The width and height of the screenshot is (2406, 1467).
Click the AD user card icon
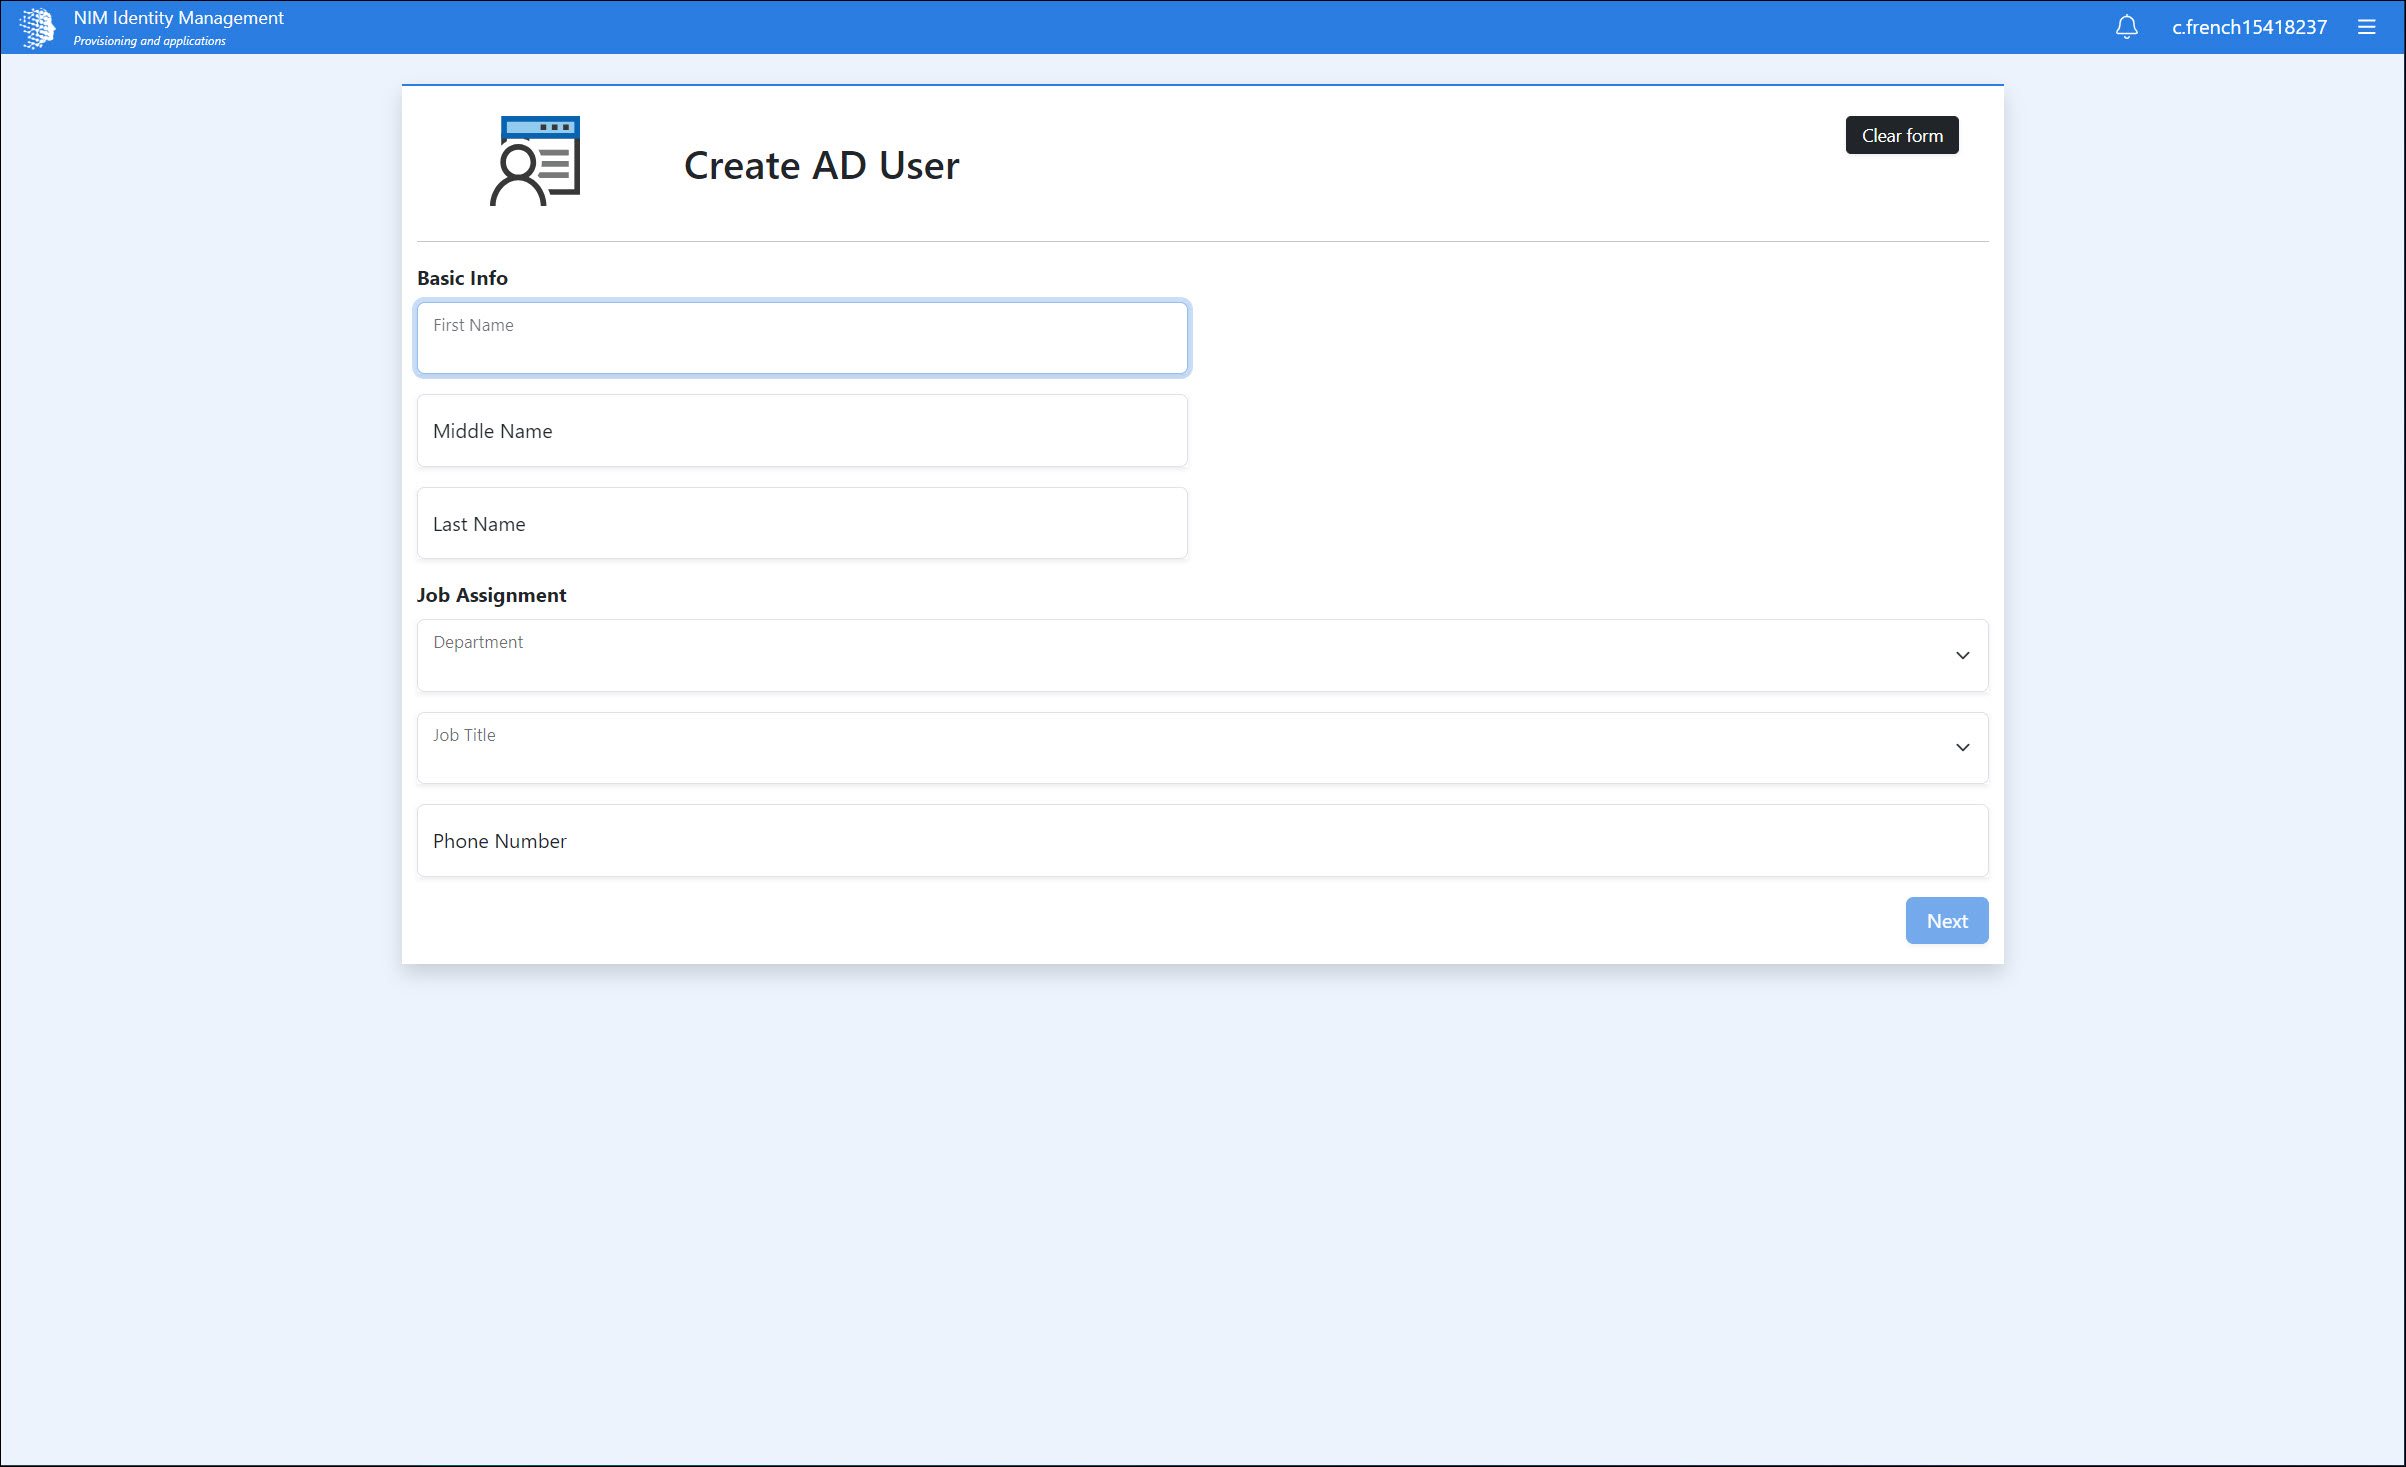point(535,162)
